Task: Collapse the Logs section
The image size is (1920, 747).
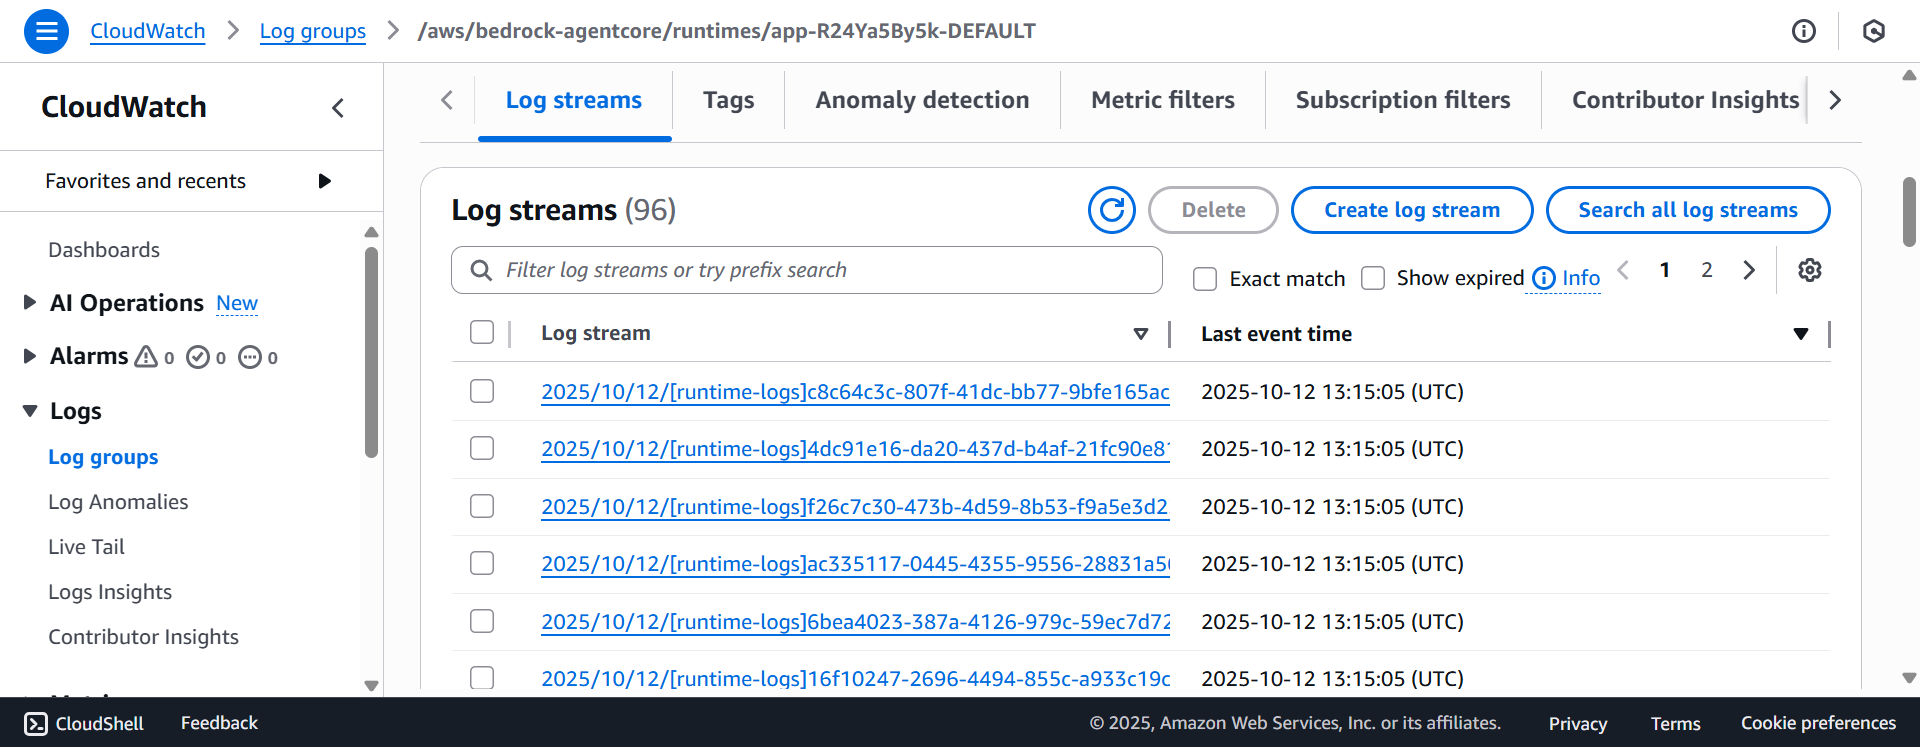Action: point(30,411)
